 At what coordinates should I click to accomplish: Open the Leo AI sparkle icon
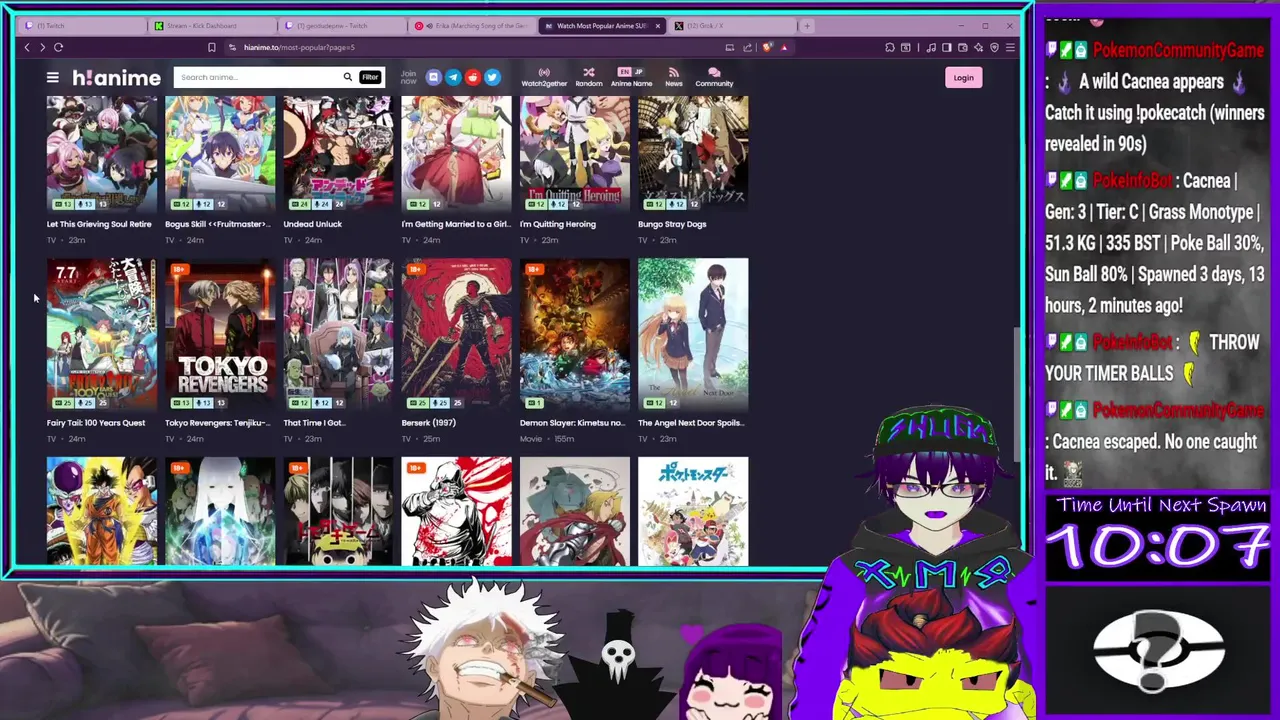[978, 47]
